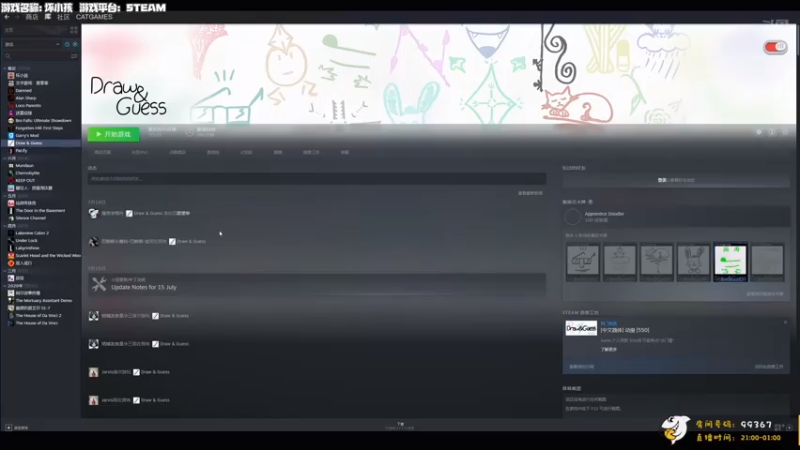Favorite the game with star icon
Viewport: 800px width, 450px height.
[x=785, y=132]
